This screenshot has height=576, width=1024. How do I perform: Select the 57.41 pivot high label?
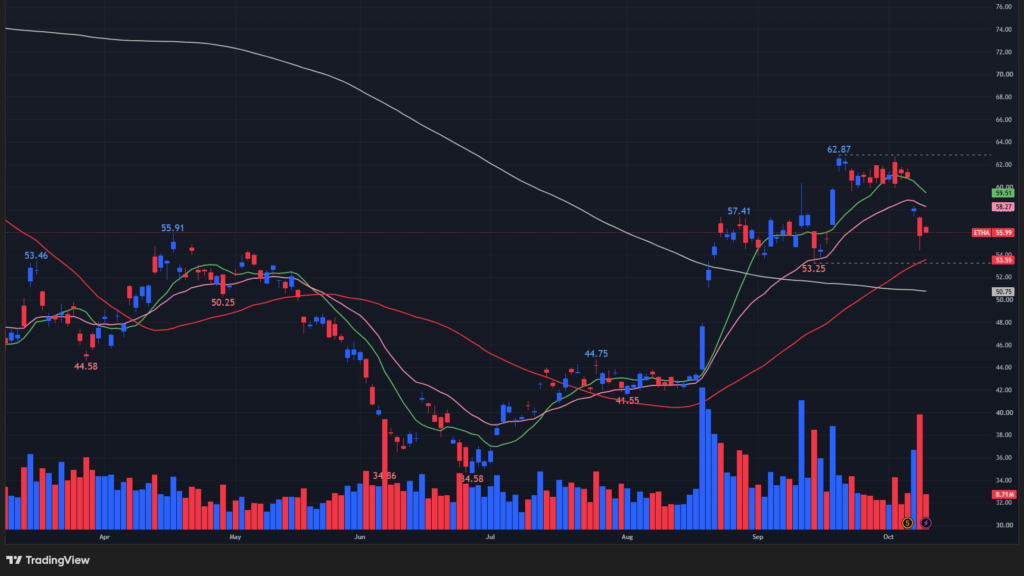[x=739, y=211]
